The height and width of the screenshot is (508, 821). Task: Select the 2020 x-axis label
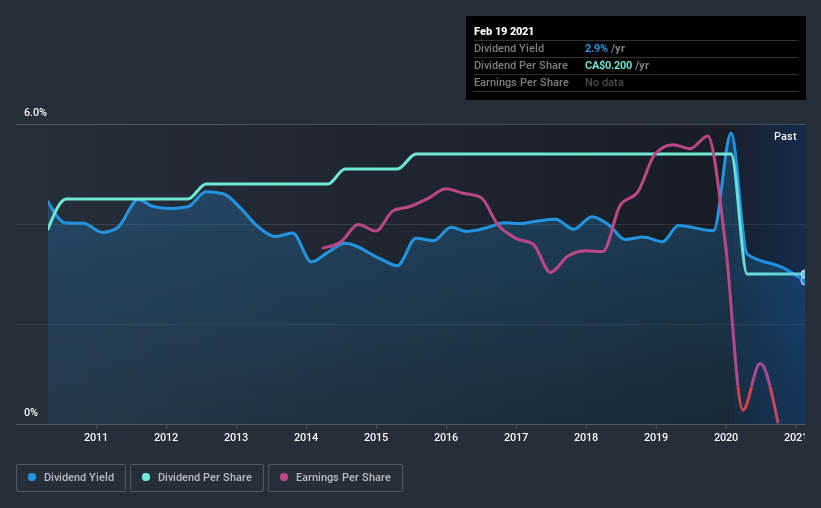coord(726,437)
